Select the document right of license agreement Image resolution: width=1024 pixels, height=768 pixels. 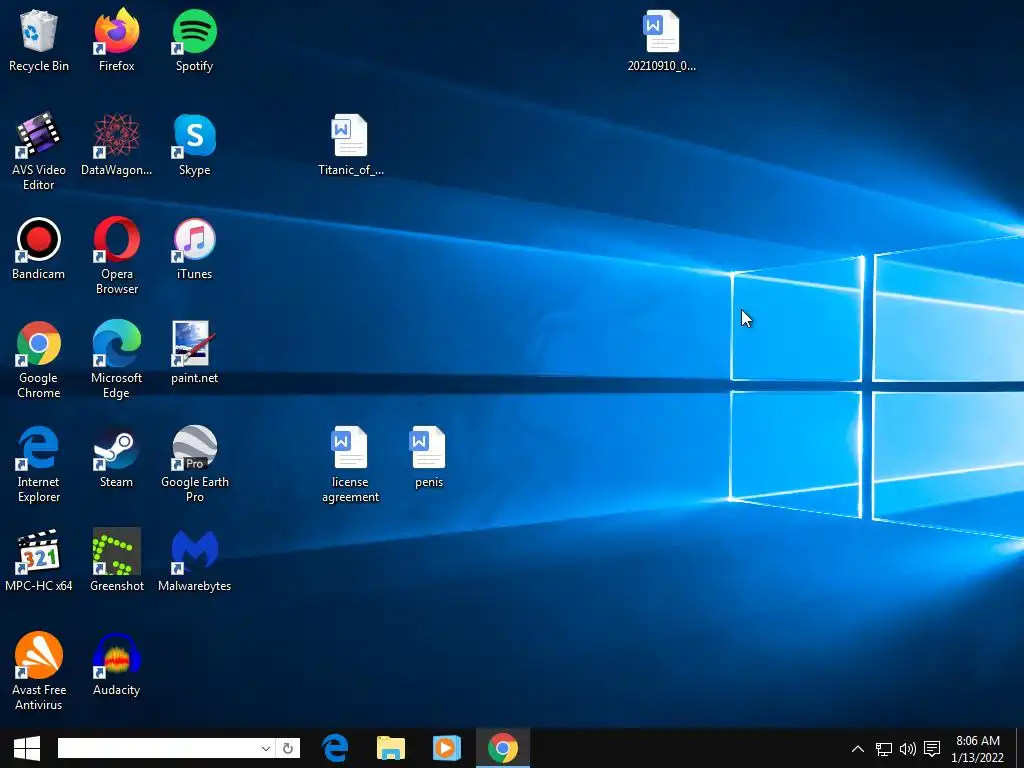(x=428, y=456)
